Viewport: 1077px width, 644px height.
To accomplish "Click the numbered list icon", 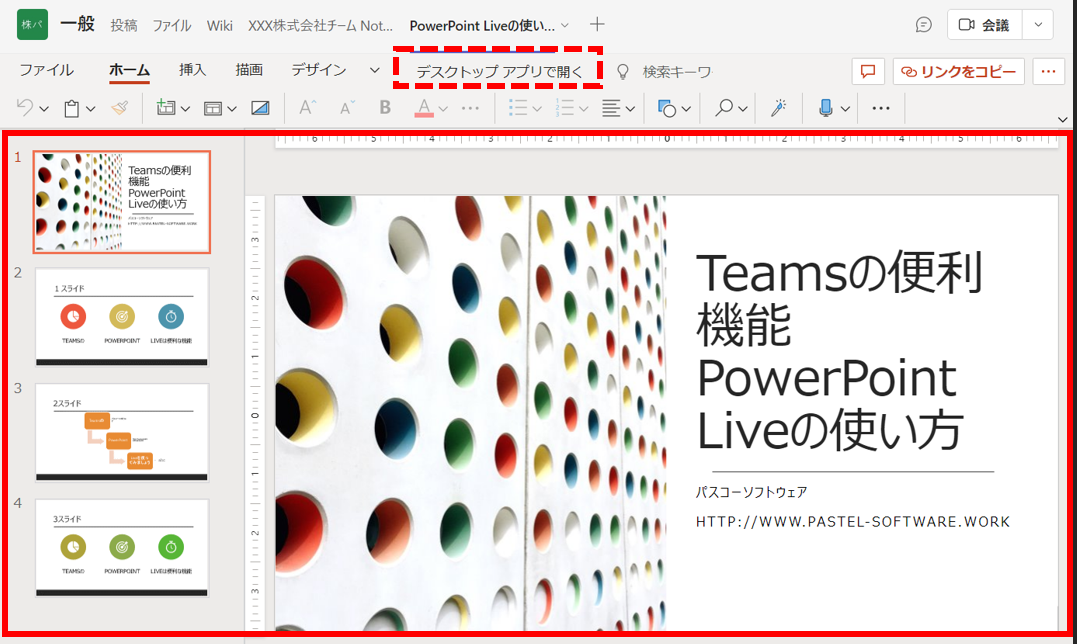I will click(x=565, y=108).
